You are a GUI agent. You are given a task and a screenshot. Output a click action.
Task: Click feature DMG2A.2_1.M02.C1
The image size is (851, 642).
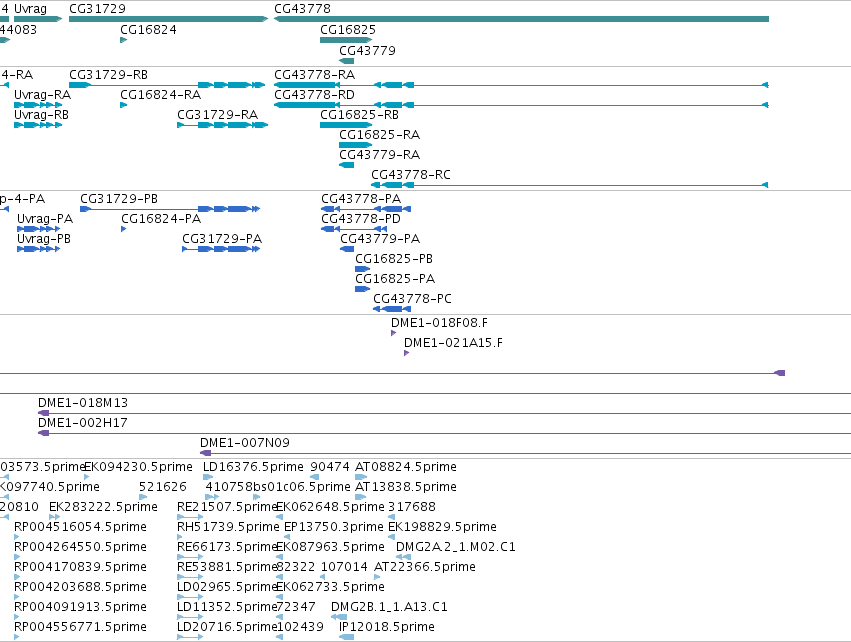[403, 557]
